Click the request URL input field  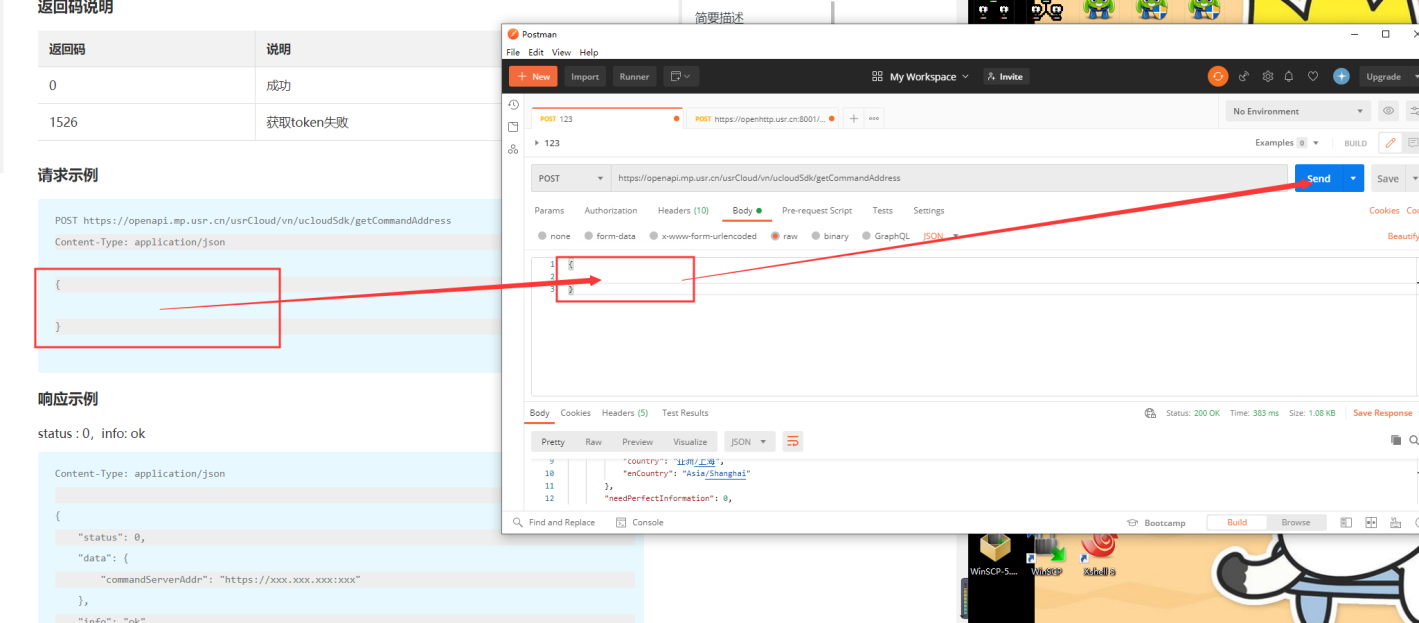click(940, 178)
